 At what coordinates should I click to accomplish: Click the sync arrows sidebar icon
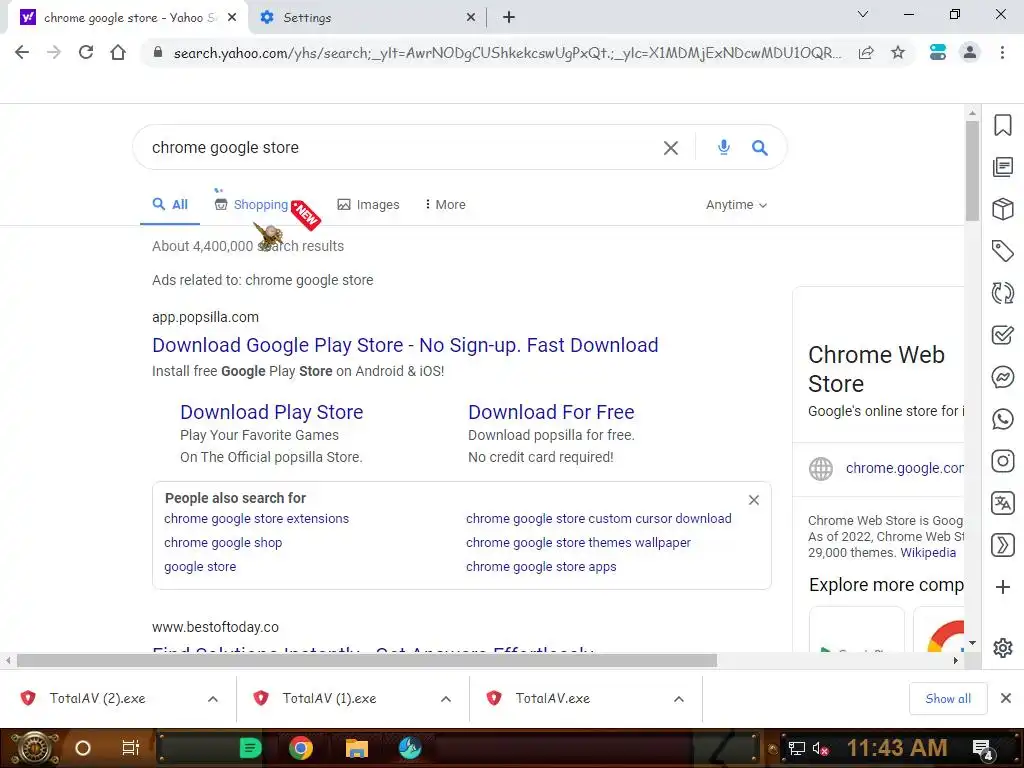coord(1002,293)
